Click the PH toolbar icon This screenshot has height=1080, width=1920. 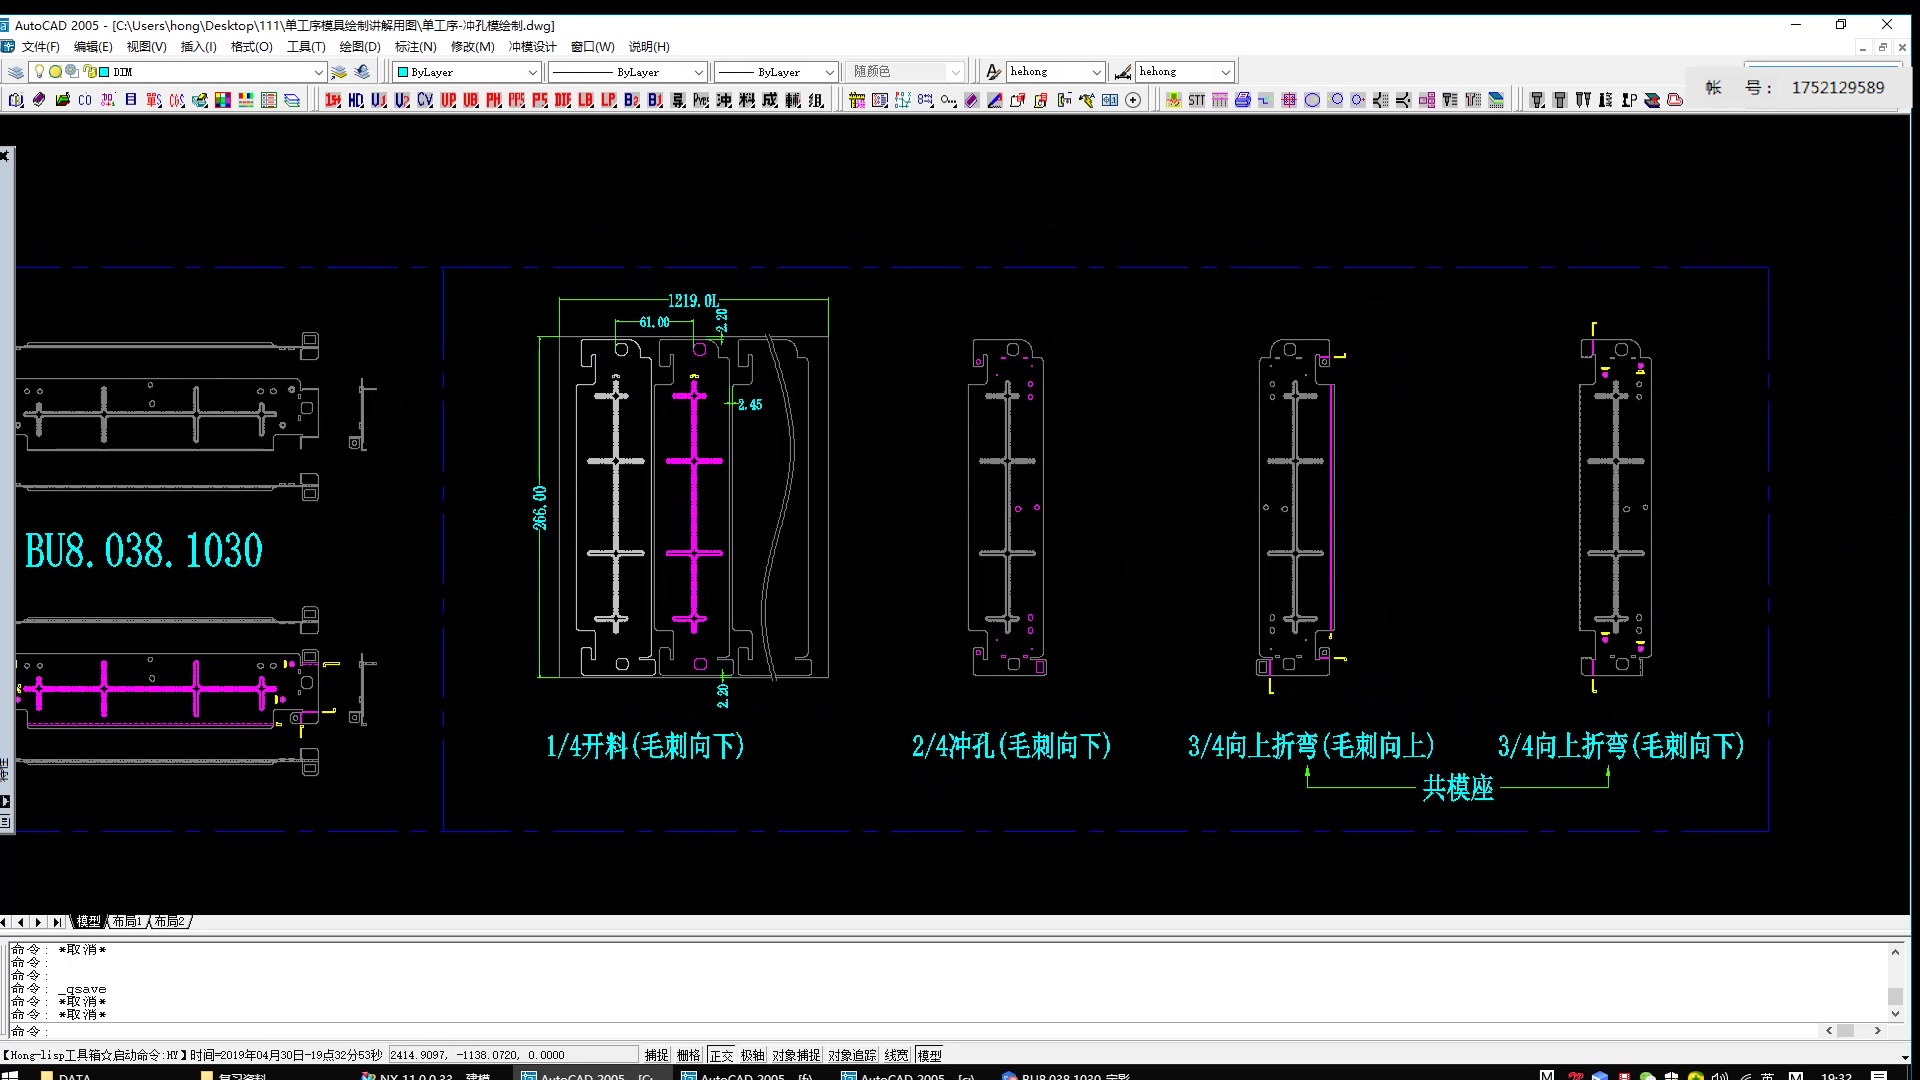click(494, 100)
